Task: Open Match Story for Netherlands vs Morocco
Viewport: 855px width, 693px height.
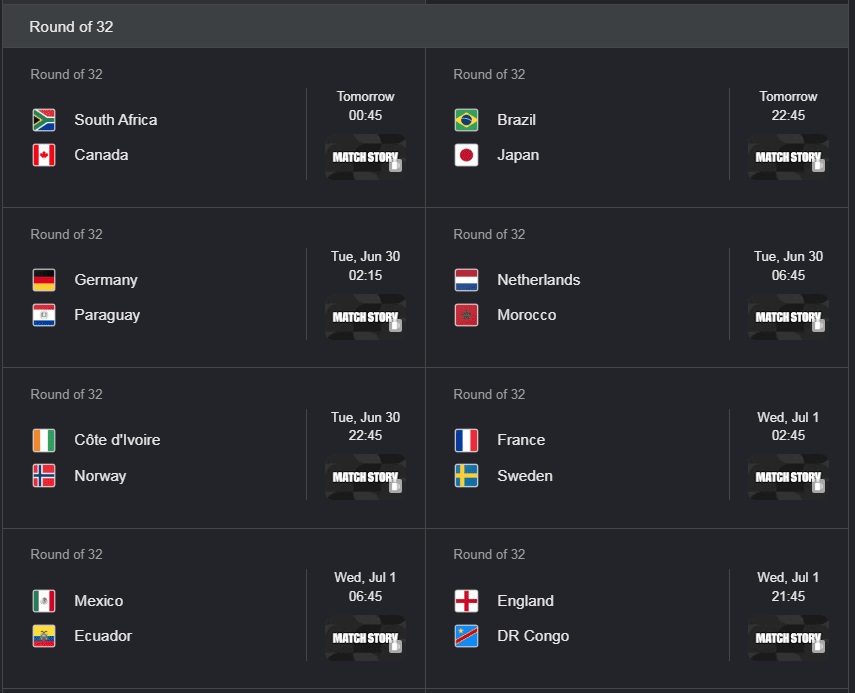Action: pyautogui.click(x=788, y=317)
